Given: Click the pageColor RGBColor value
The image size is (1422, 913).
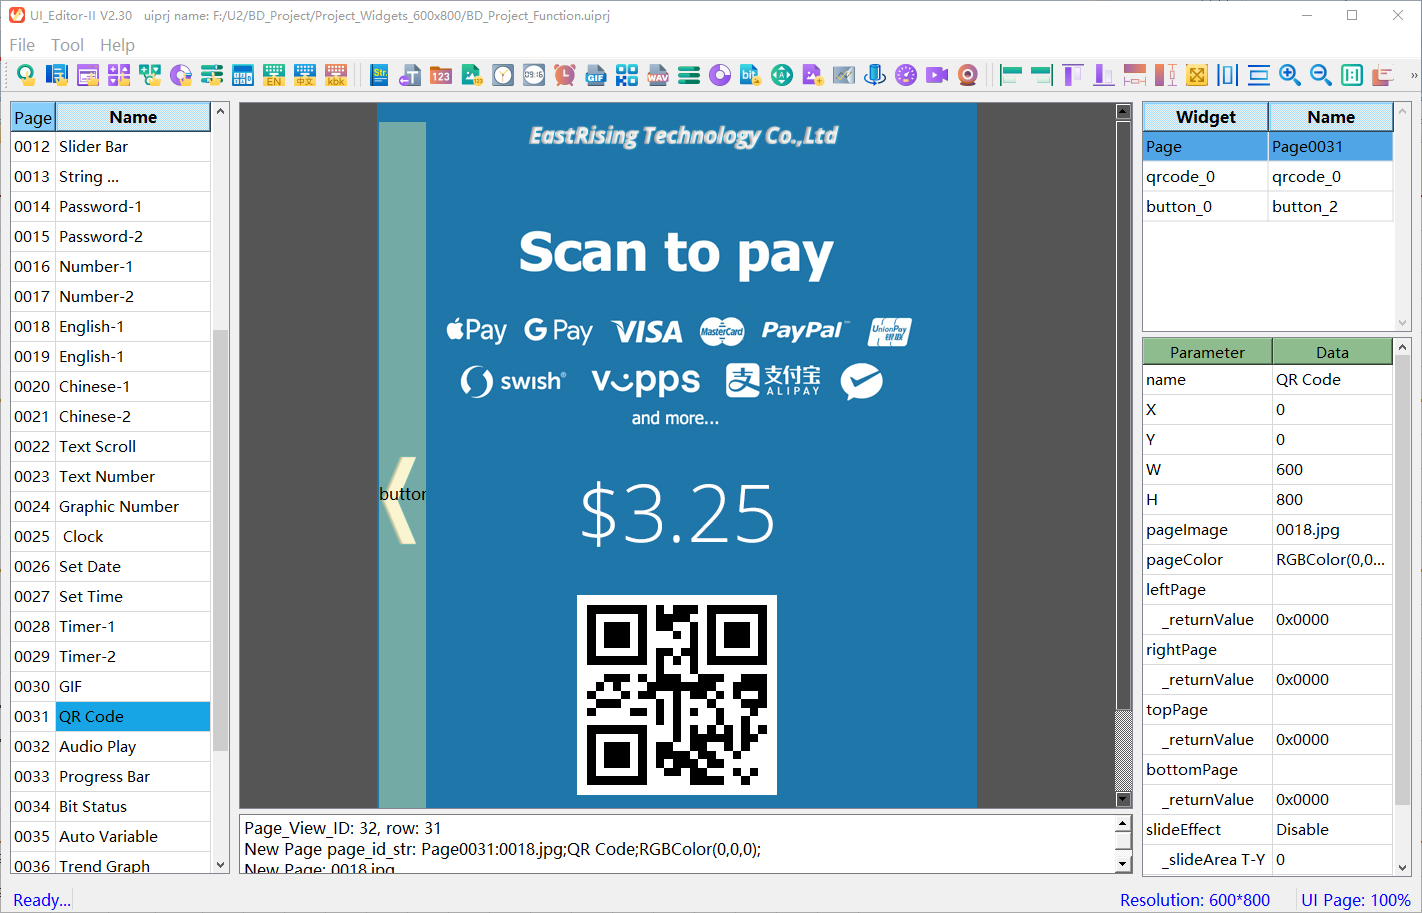Looking at the screenshot, I should 1332,560.
